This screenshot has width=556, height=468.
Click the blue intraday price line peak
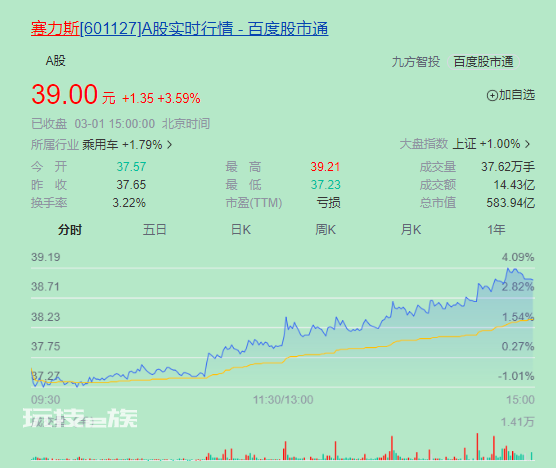point(508,269)
